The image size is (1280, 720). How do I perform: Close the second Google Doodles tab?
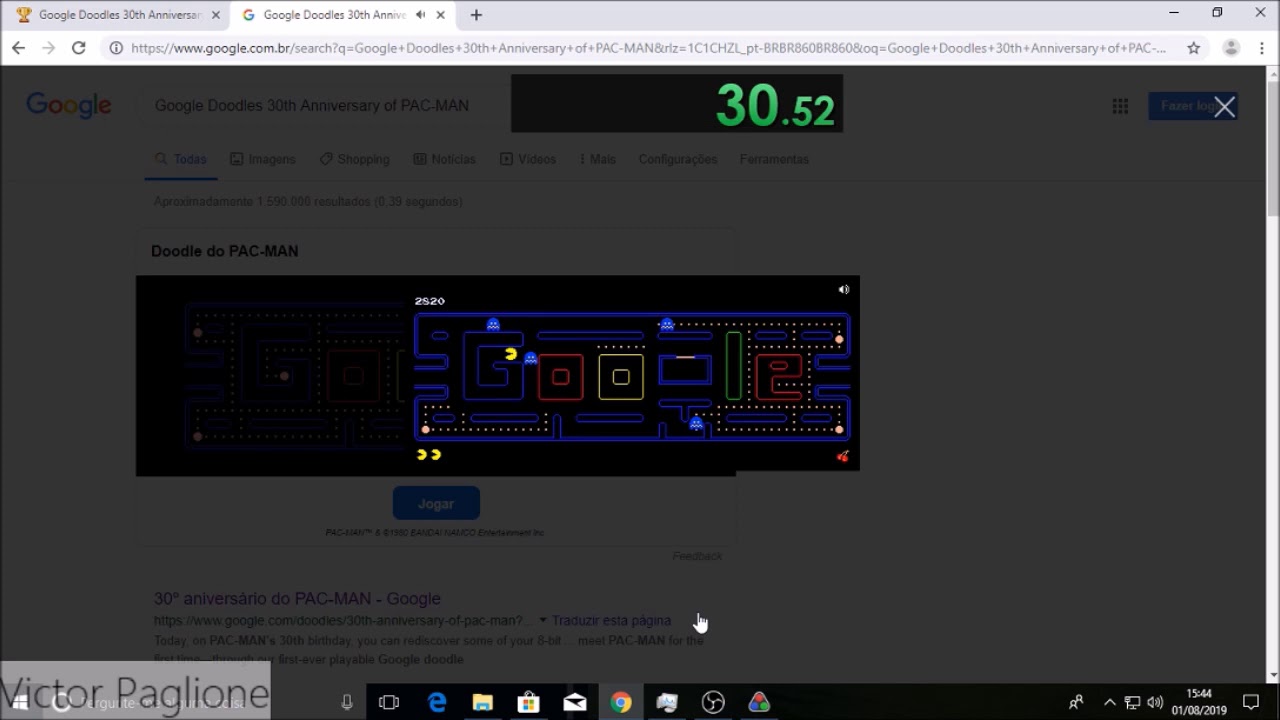click(x=440, y=15)
